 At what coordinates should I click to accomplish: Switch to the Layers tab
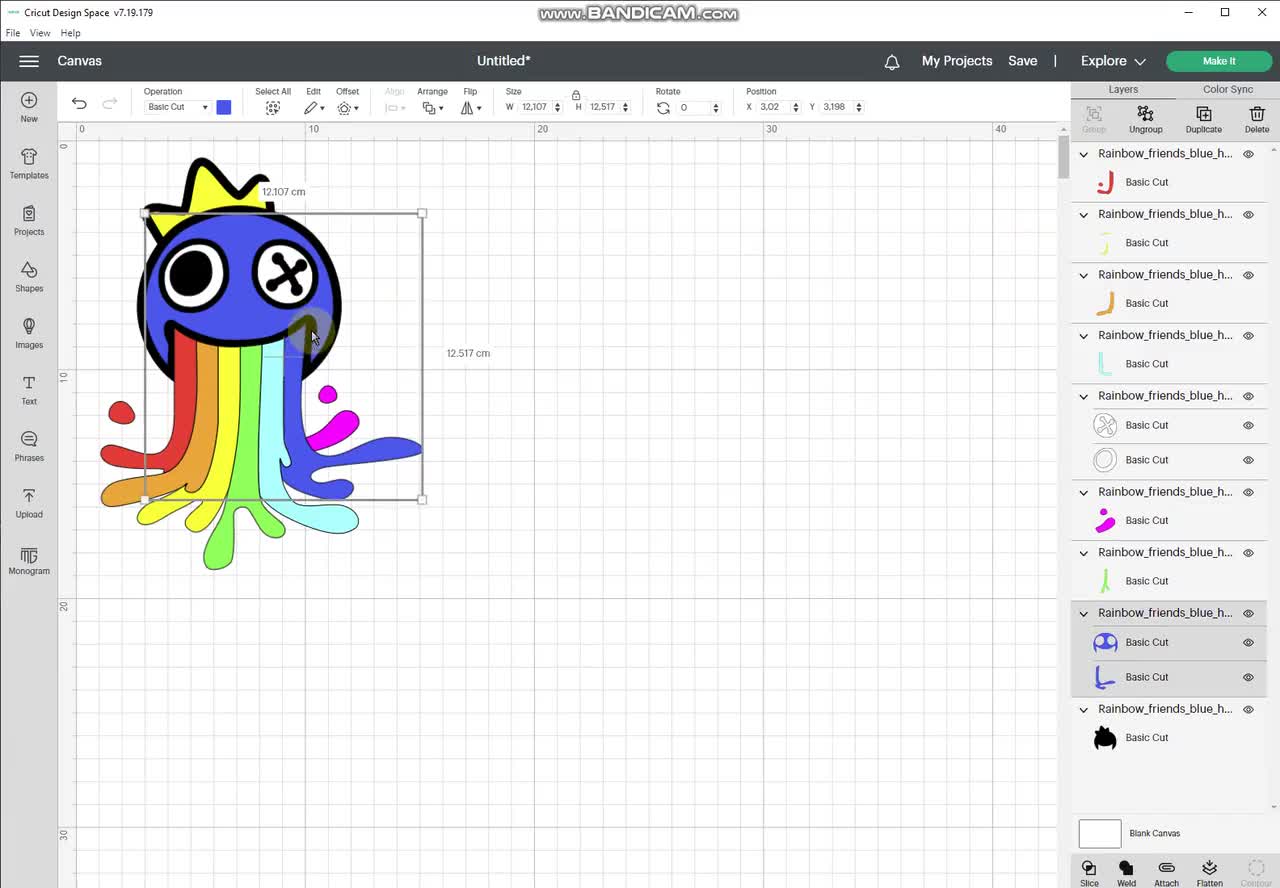point(1123,89)
